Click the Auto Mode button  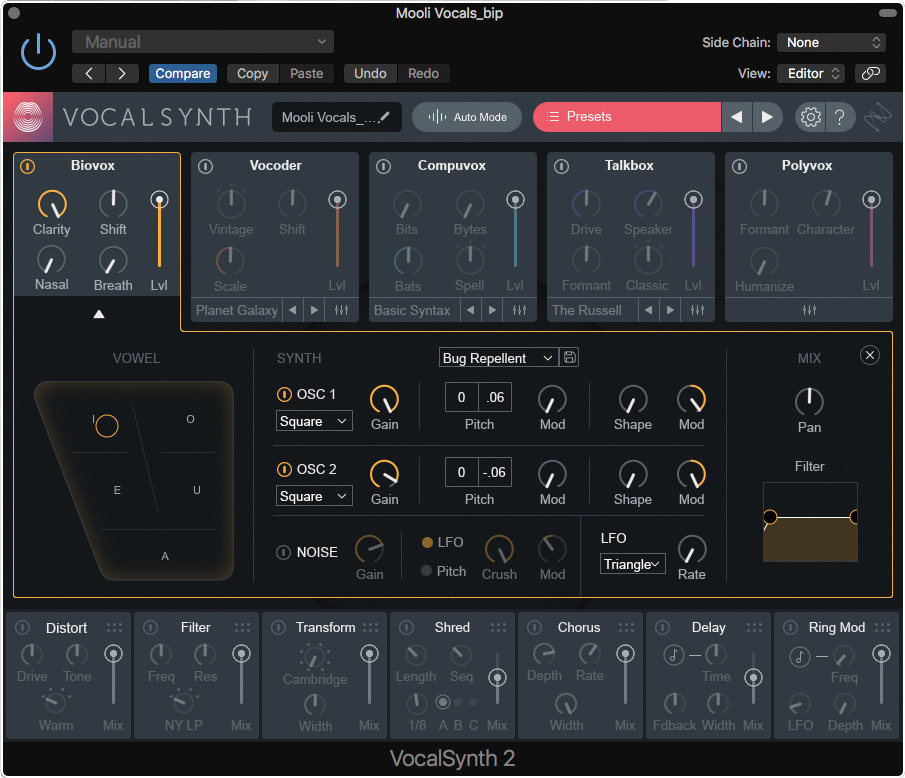[467, 117]
